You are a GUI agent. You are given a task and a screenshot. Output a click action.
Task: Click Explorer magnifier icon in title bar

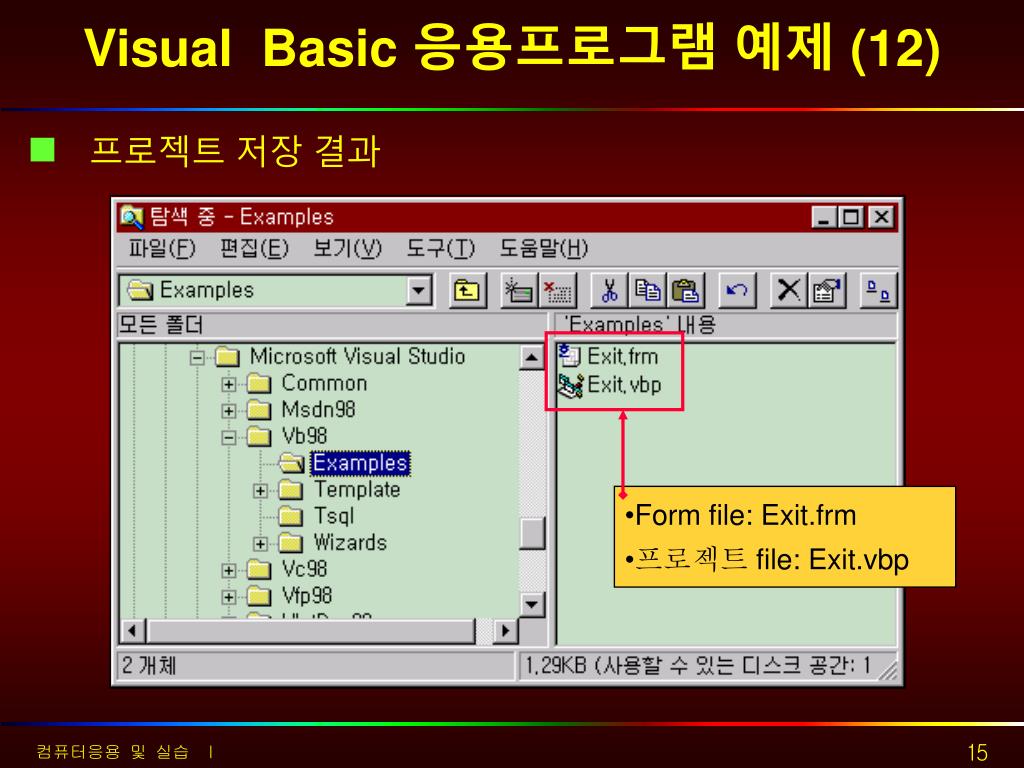pyautogui.click(x=131, y=217)
